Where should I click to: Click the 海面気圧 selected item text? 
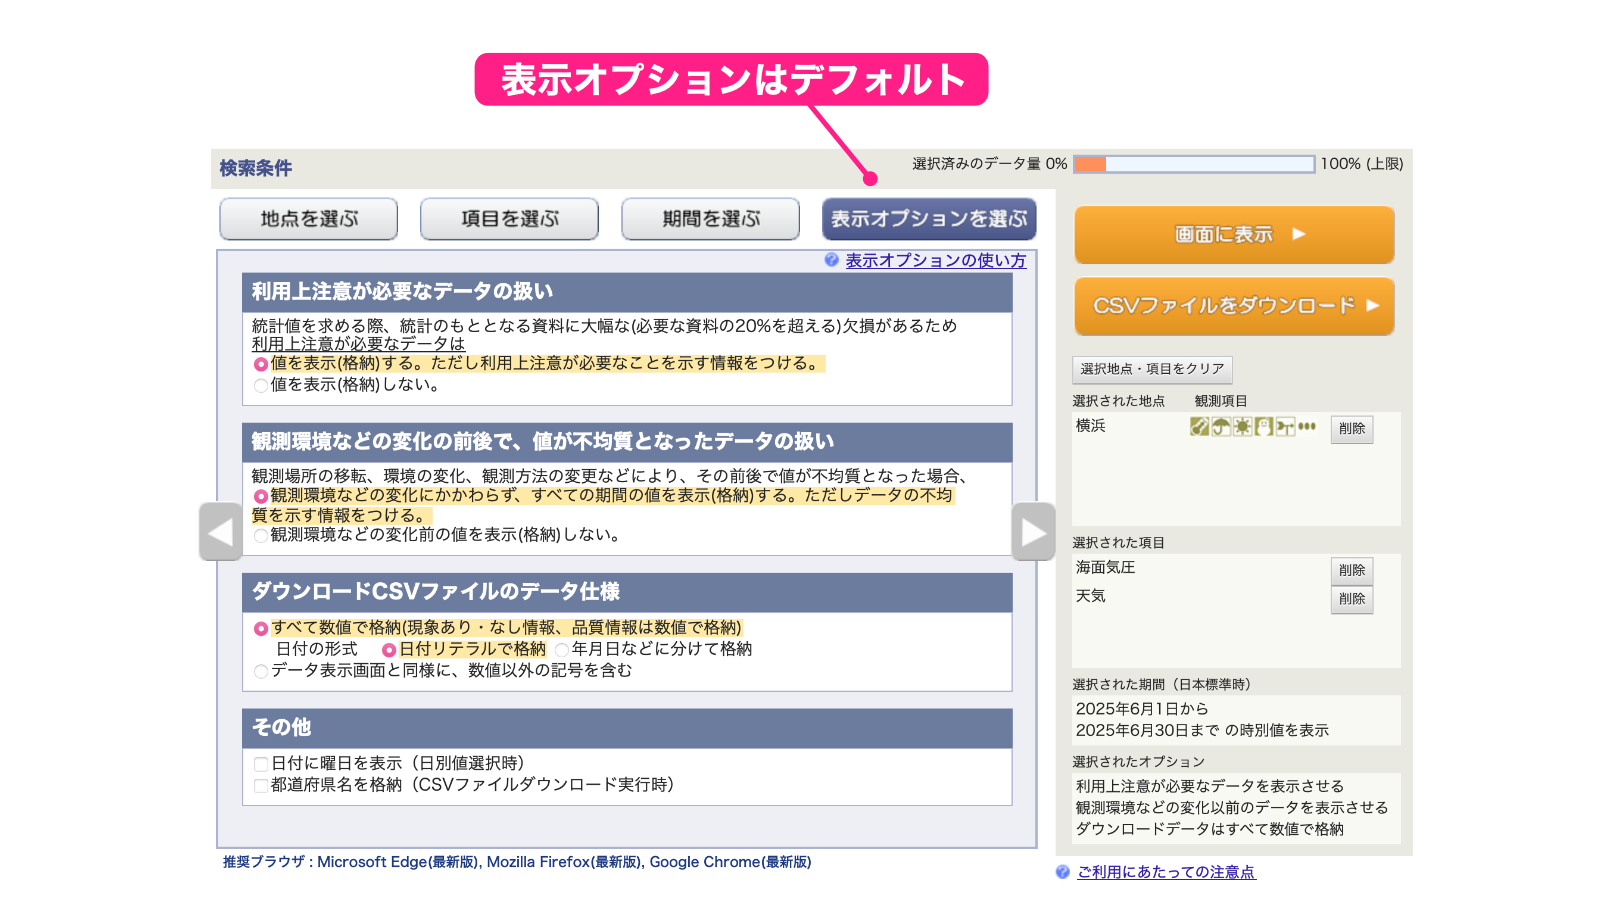pyautogui.click(x=1106, y=568)
